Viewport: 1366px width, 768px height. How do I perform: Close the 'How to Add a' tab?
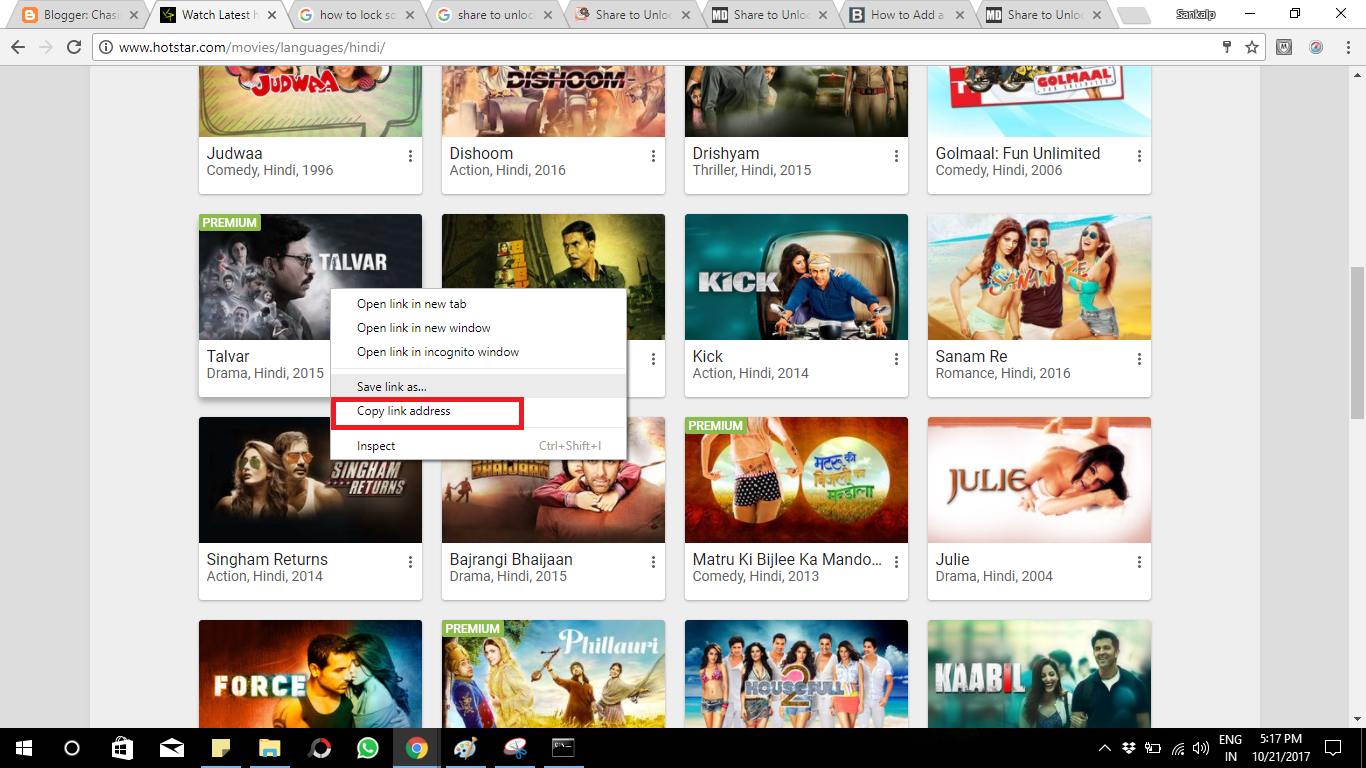coord(959,15)
